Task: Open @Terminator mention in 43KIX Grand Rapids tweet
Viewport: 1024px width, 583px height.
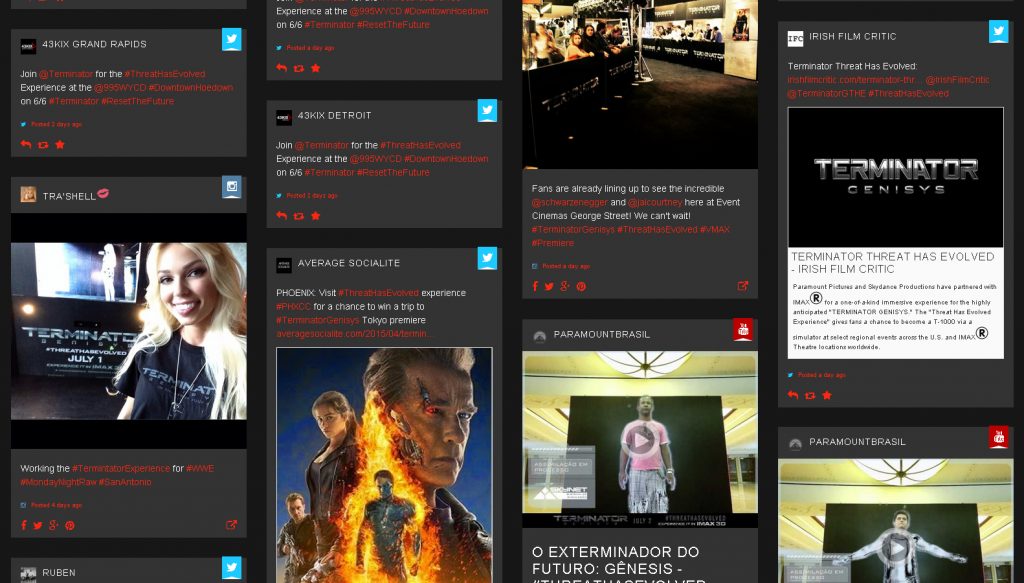Action: pos(66,74)
